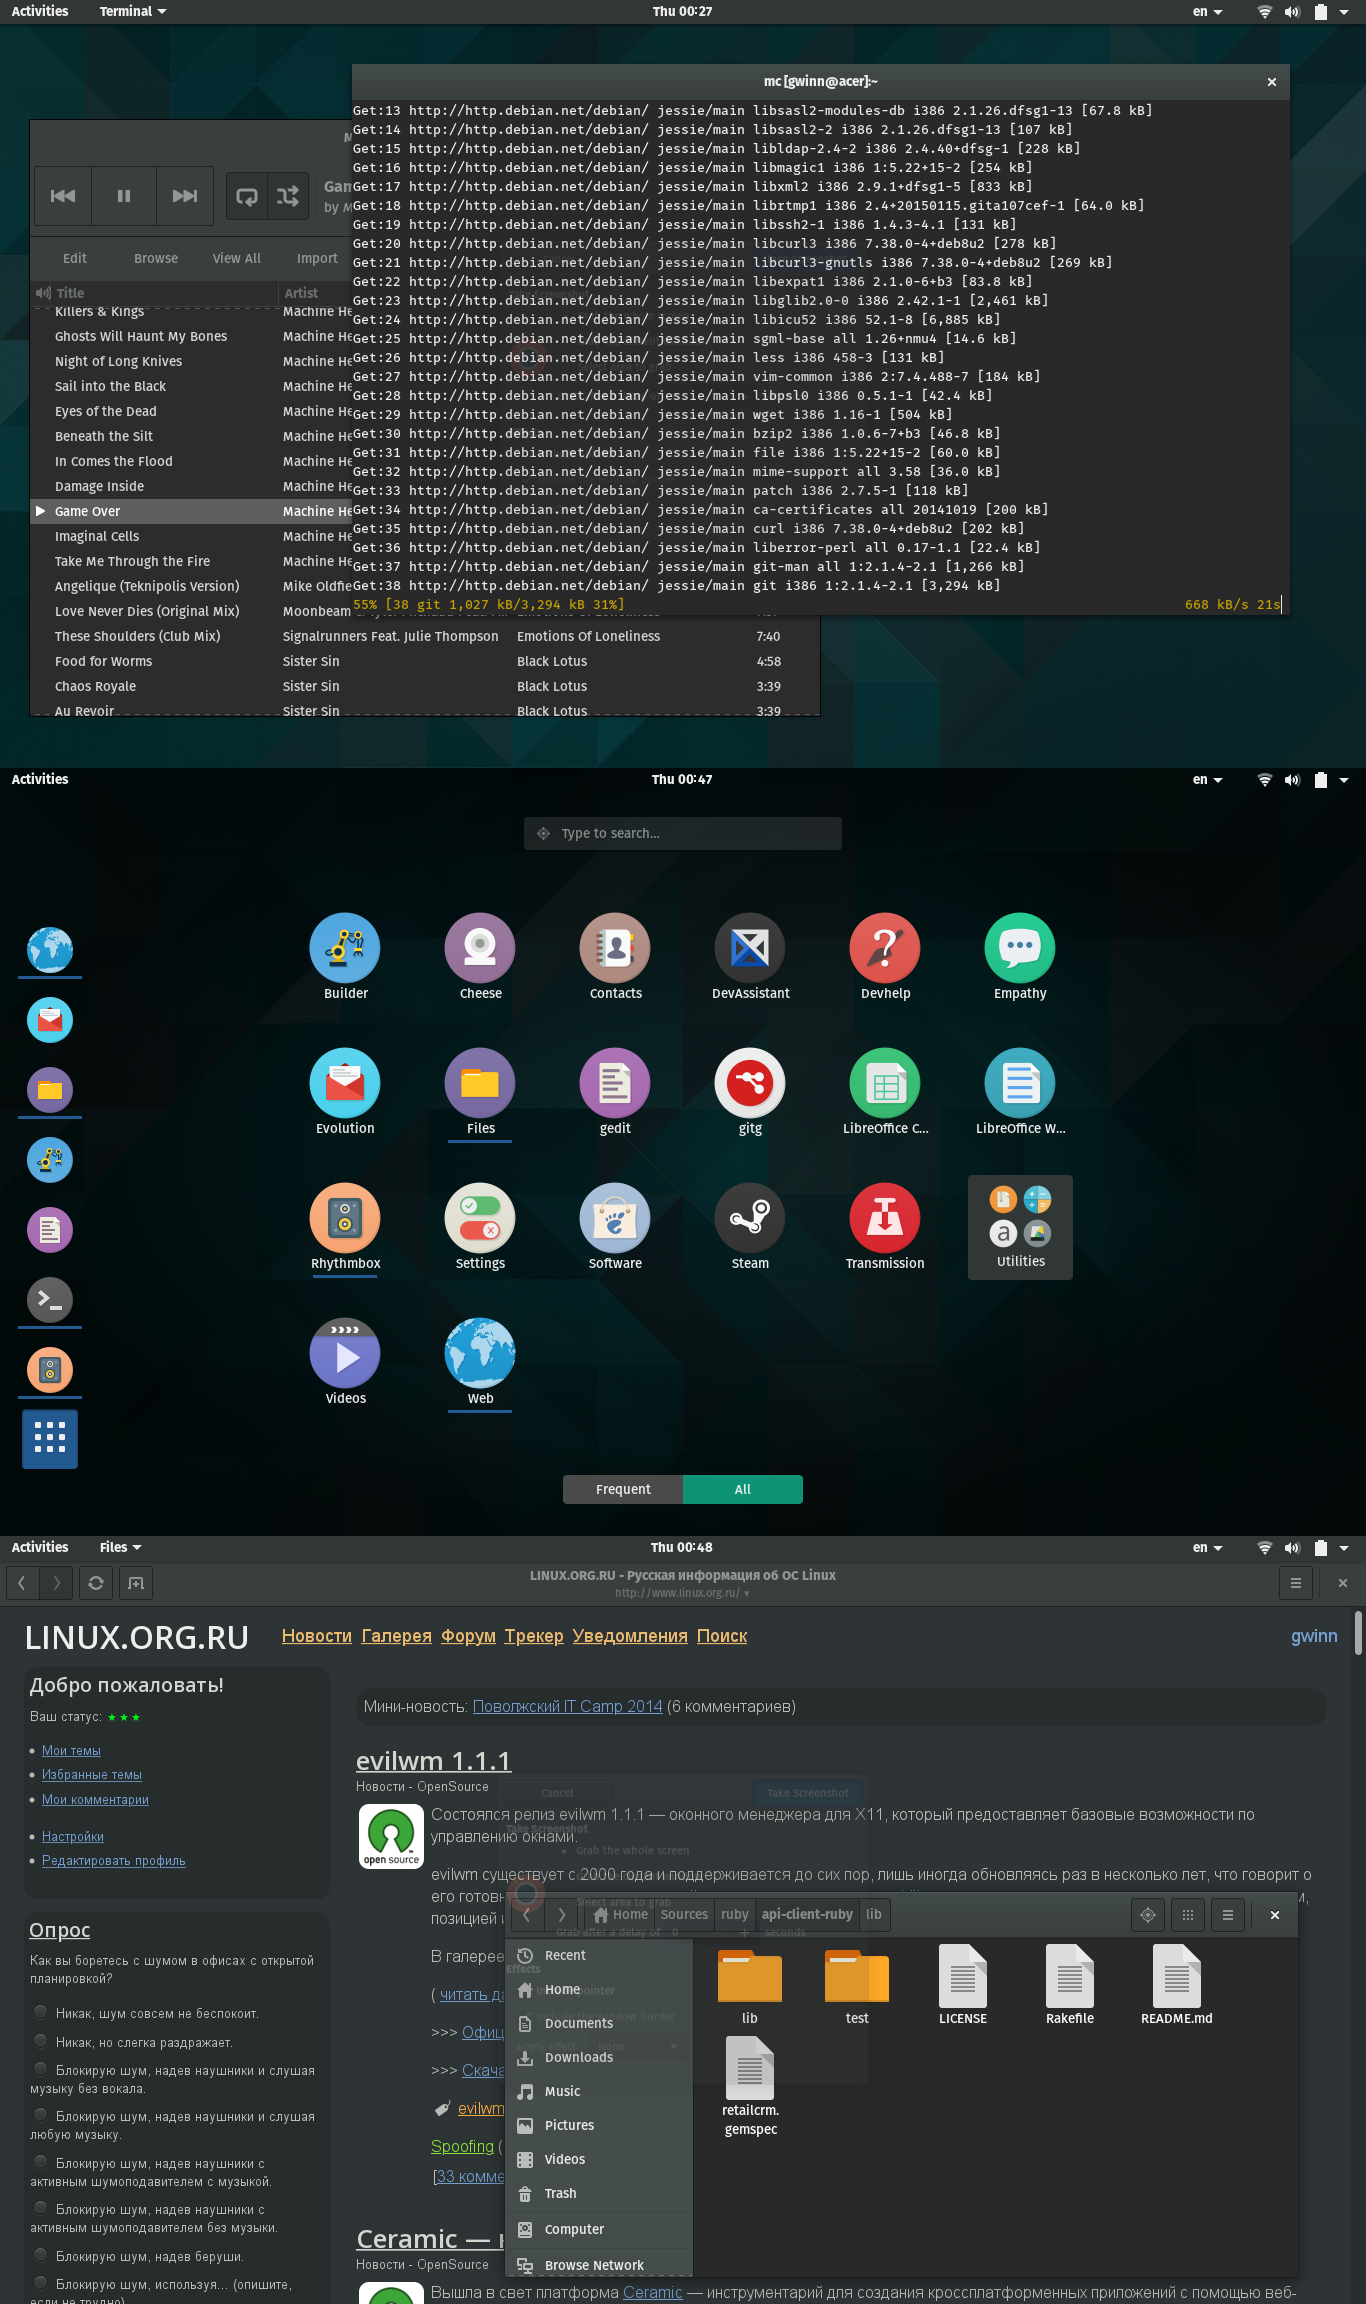
Task: Open the Files window hamburger menu
Action: pyautogui.click(x=1228, y=1915)
